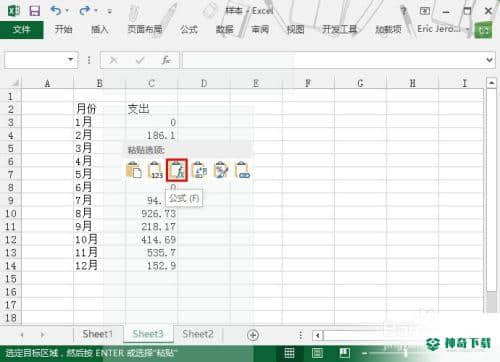This screenshot has width=500, height=362.
Task: Open the 文件 File tab
Action: [22, 30]
